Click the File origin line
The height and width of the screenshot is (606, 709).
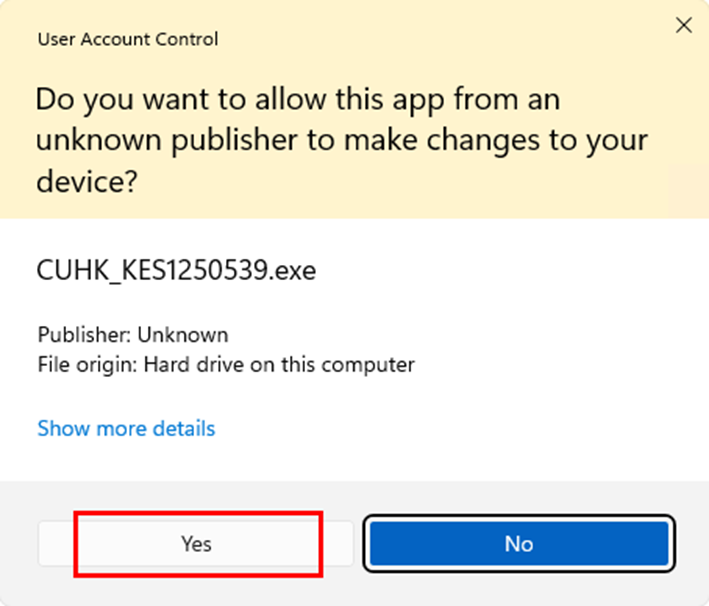pos(226,365)
